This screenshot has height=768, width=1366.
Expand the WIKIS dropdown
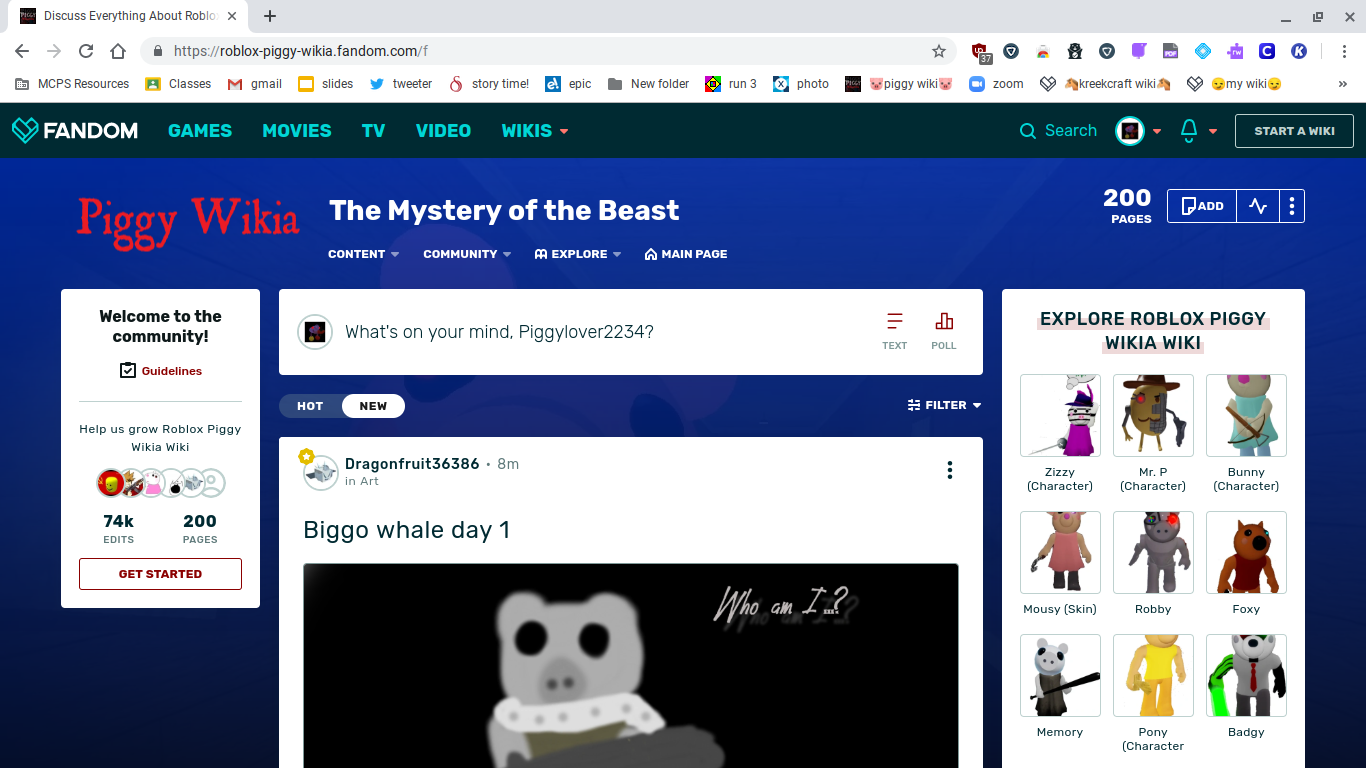[534, 131]
